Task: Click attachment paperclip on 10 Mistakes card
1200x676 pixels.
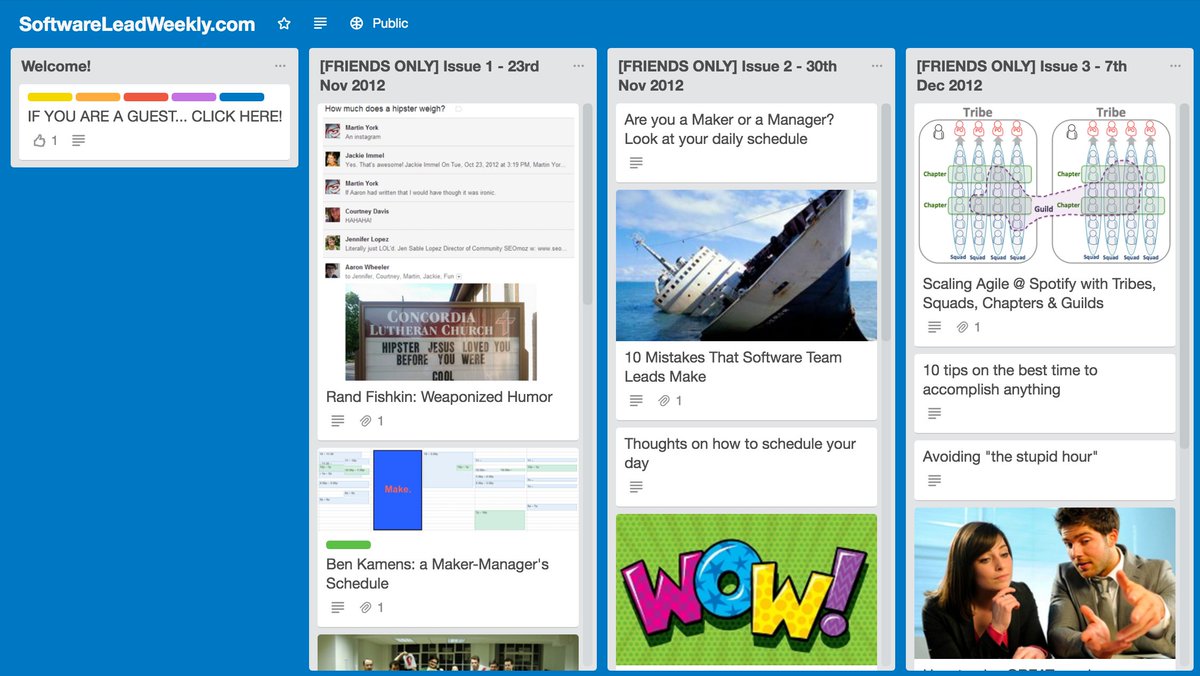Action: pyautogui.click(x=664, y=401)
